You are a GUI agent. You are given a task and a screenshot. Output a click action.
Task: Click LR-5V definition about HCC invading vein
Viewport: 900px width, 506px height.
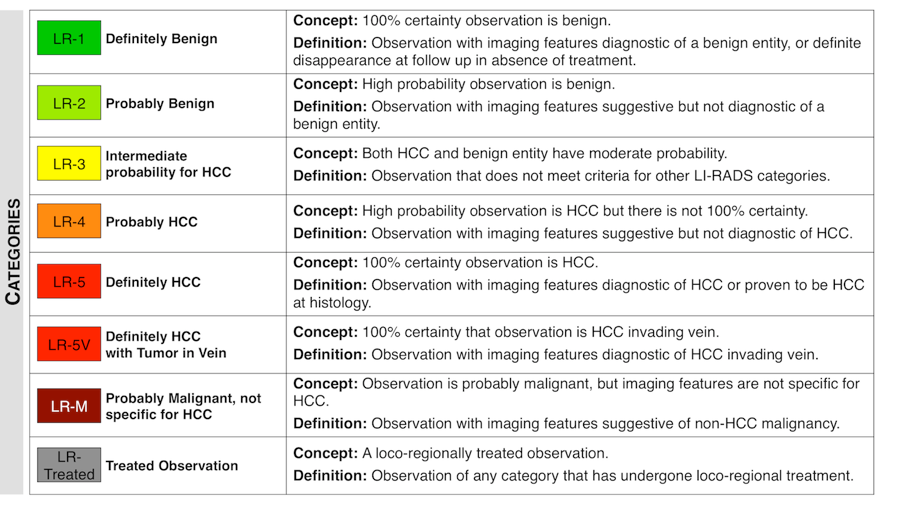pyautogui.click(x=556, y=355)
